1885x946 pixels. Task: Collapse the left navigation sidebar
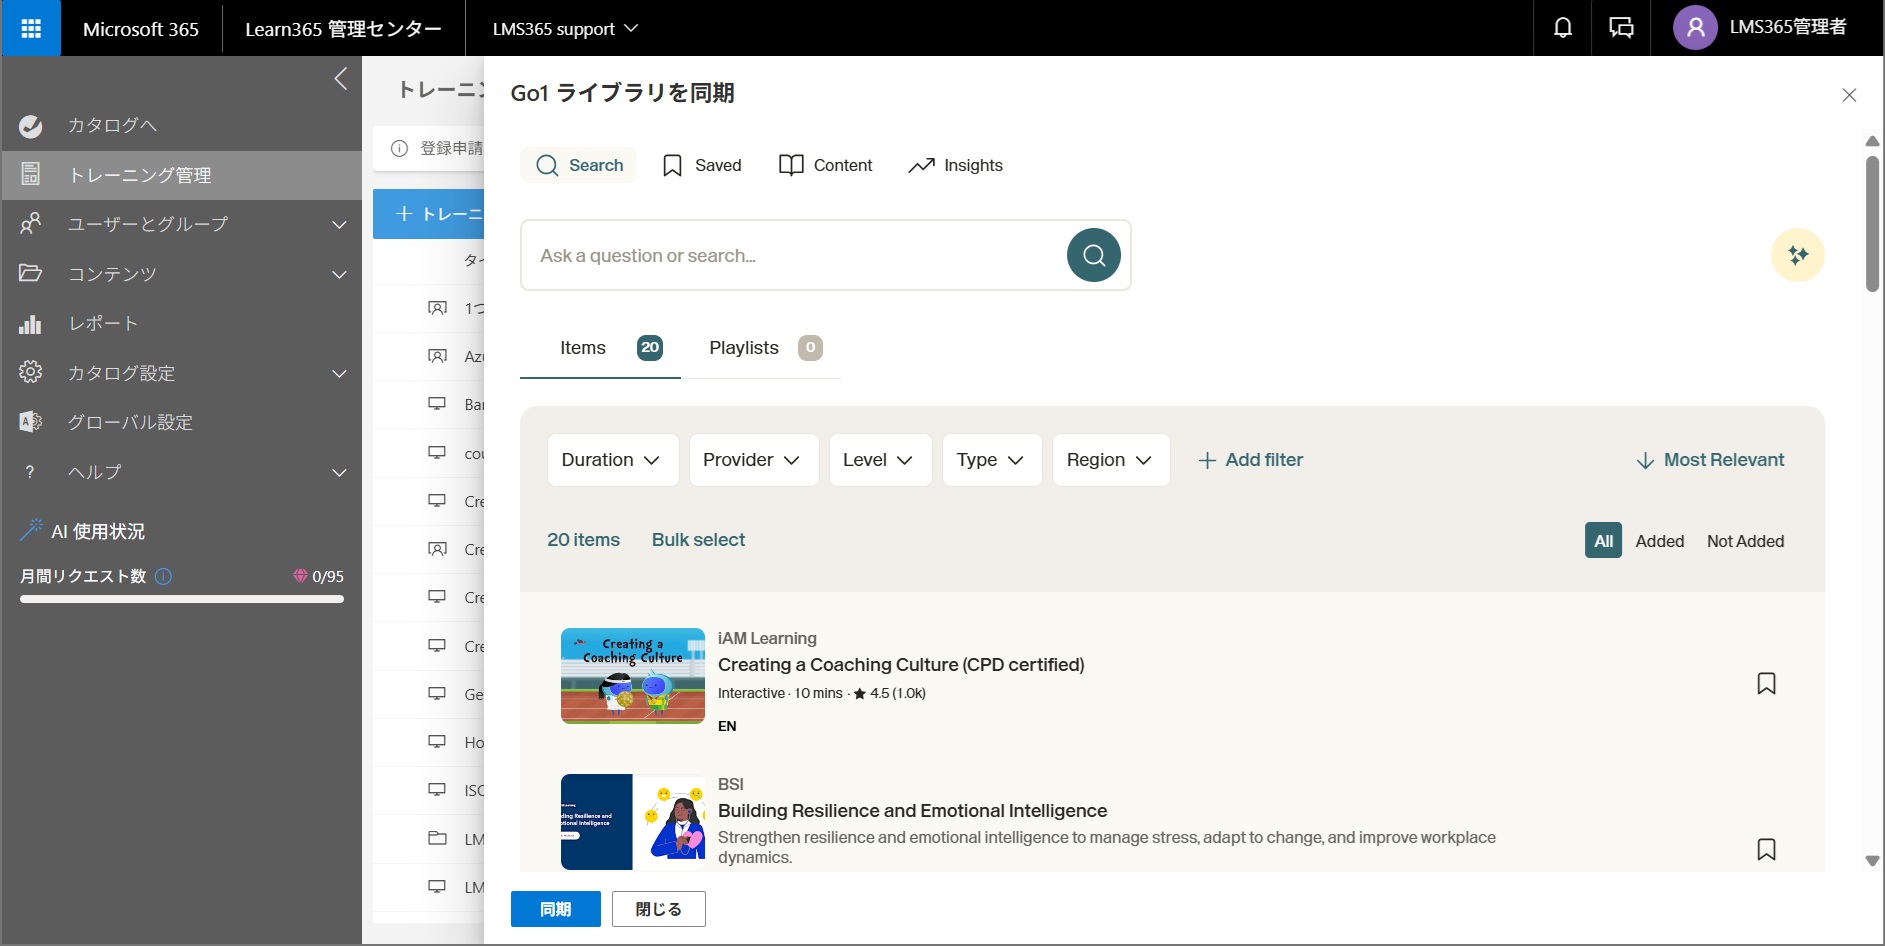(x=341, y=79)
